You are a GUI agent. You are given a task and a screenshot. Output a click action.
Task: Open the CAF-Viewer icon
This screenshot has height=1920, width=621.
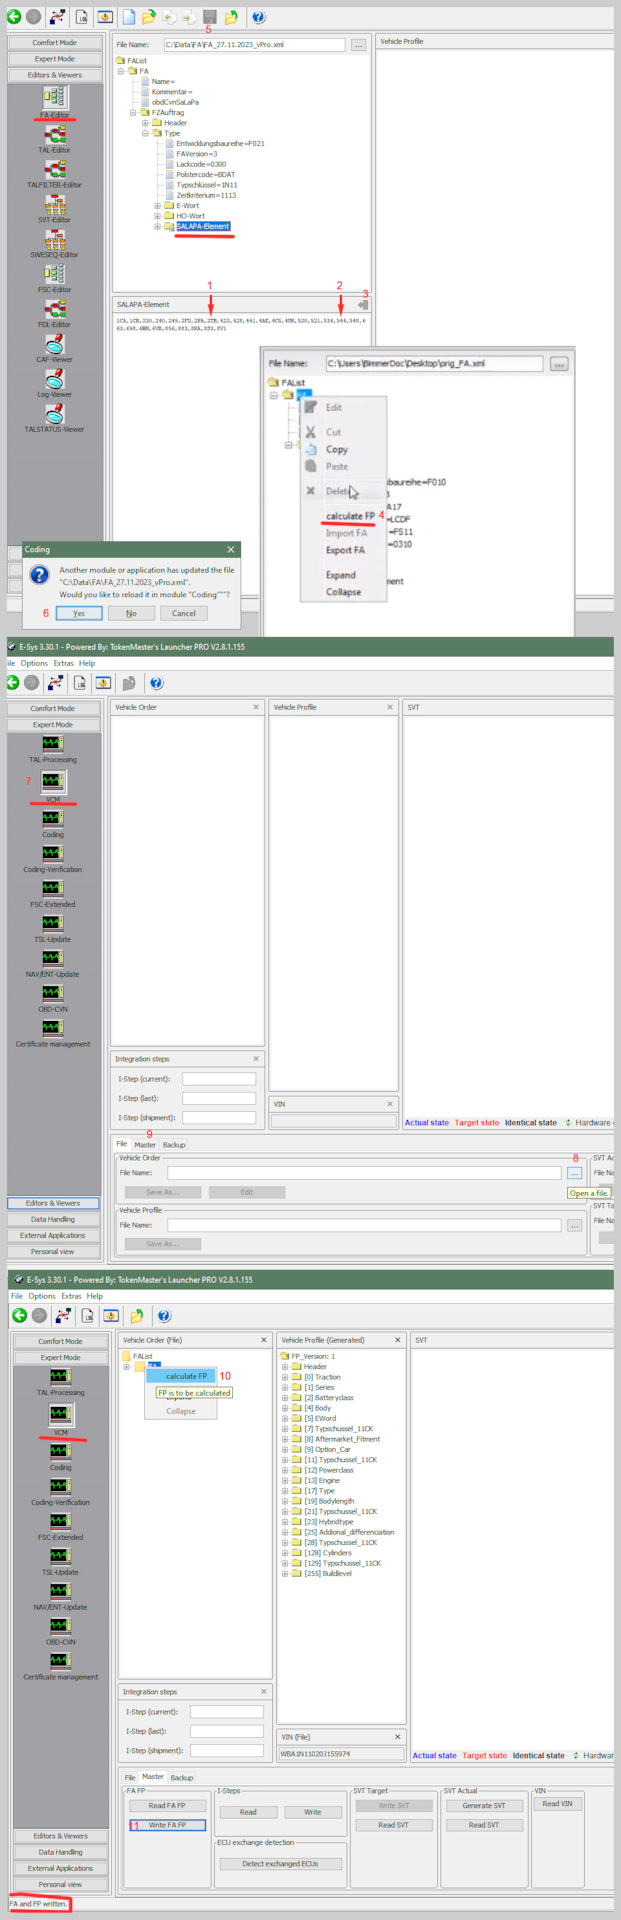54,344
